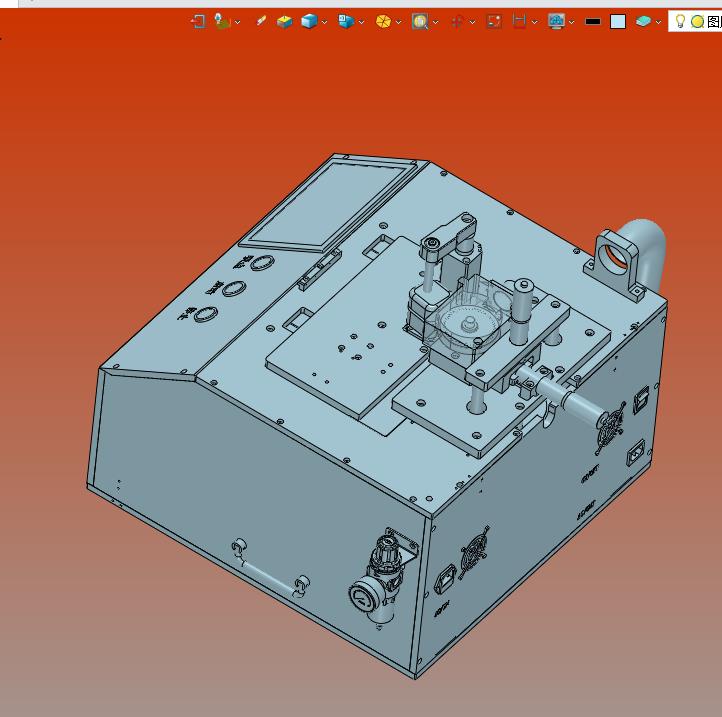
Task: Click the black color swatch
Action: pos(593,22)
